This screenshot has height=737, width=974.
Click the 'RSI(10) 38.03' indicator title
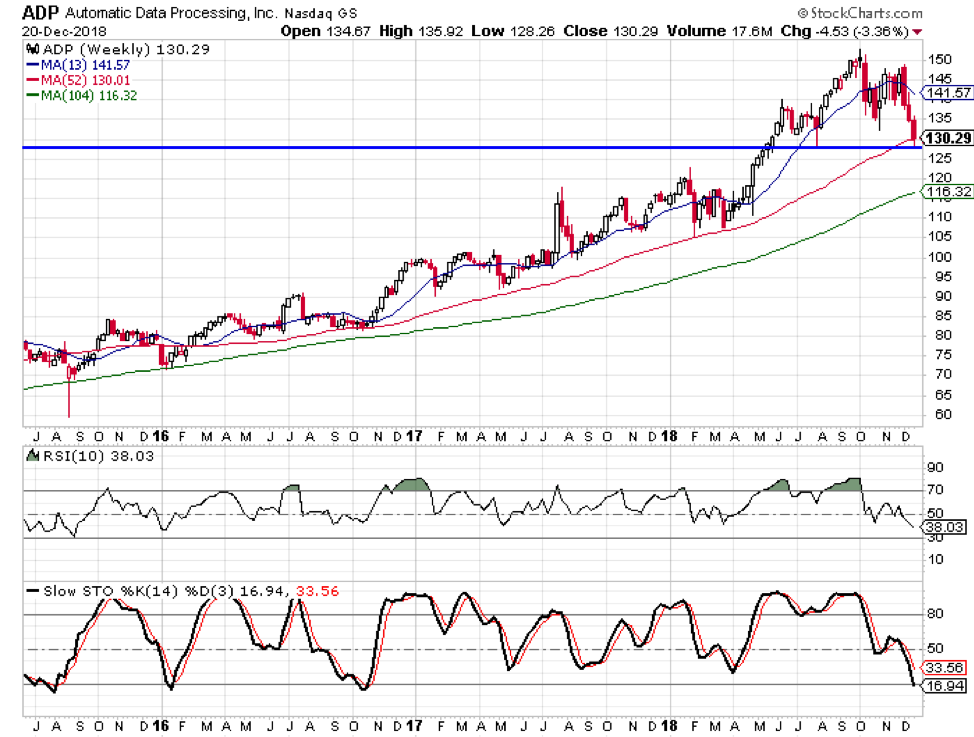pos(98,456)
